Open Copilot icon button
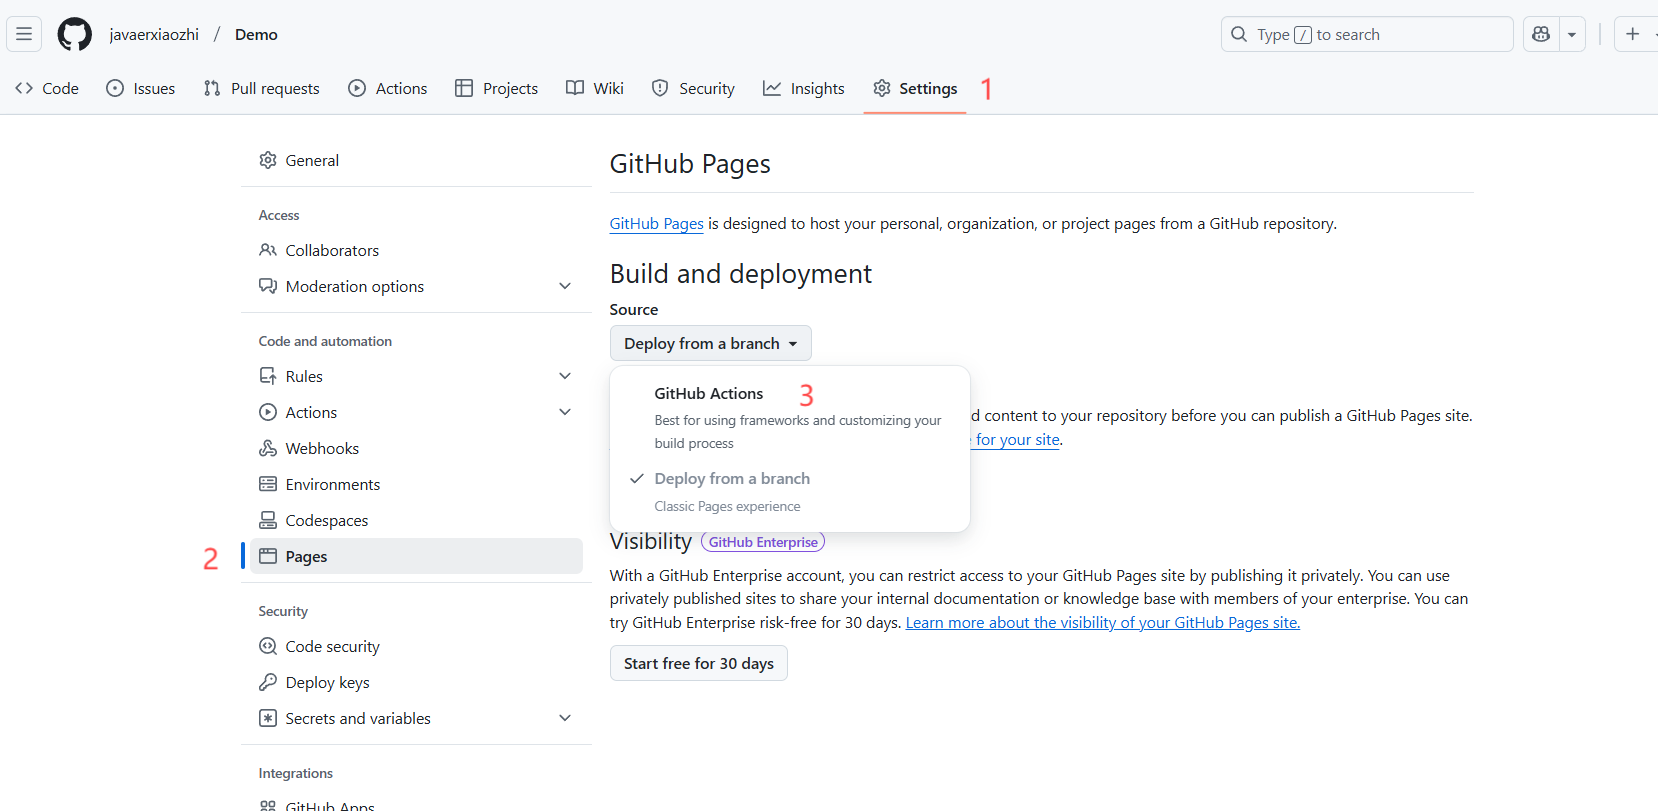The height and width of the screenshot is (811, 1658). [1541, 34]
